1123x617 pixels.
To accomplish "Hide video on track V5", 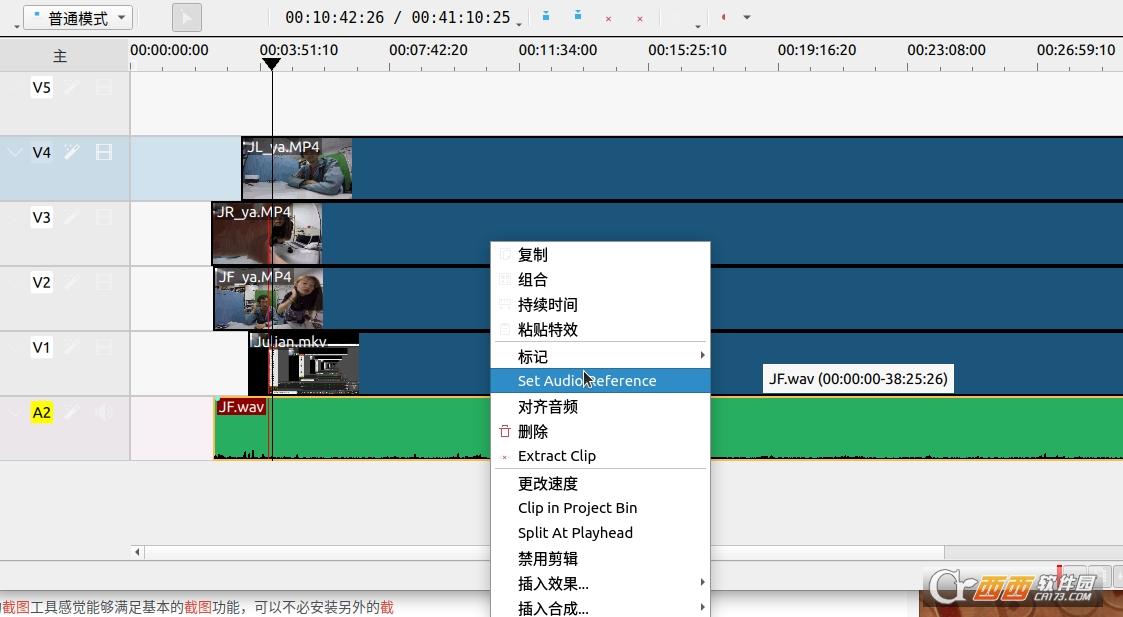I will [x=104, y=87].
